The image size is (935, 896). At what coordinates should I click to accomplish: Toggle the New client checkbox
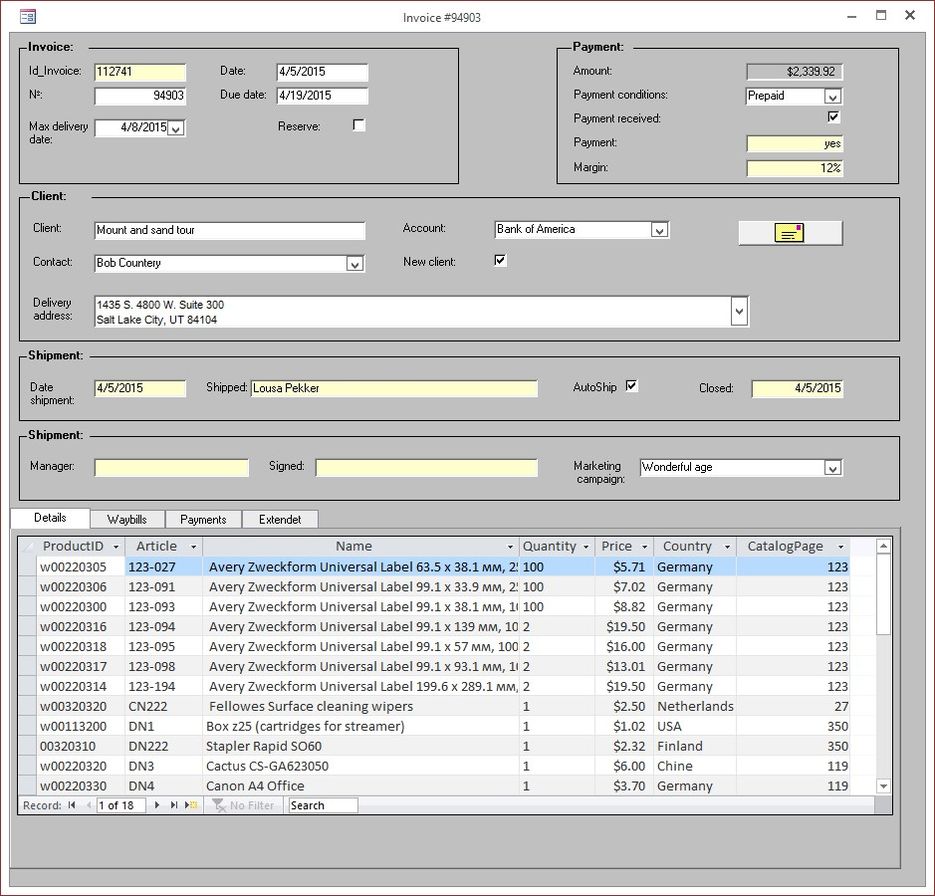point(500,260)
